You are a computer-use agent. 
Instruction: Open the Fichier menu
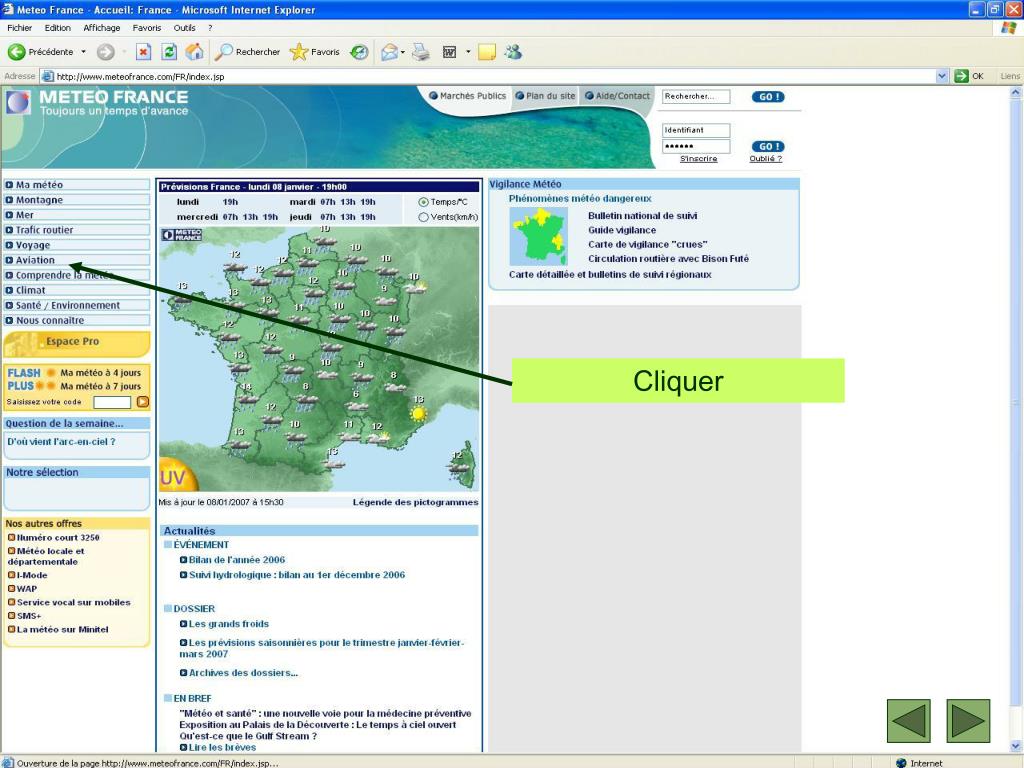pos(20,28)
